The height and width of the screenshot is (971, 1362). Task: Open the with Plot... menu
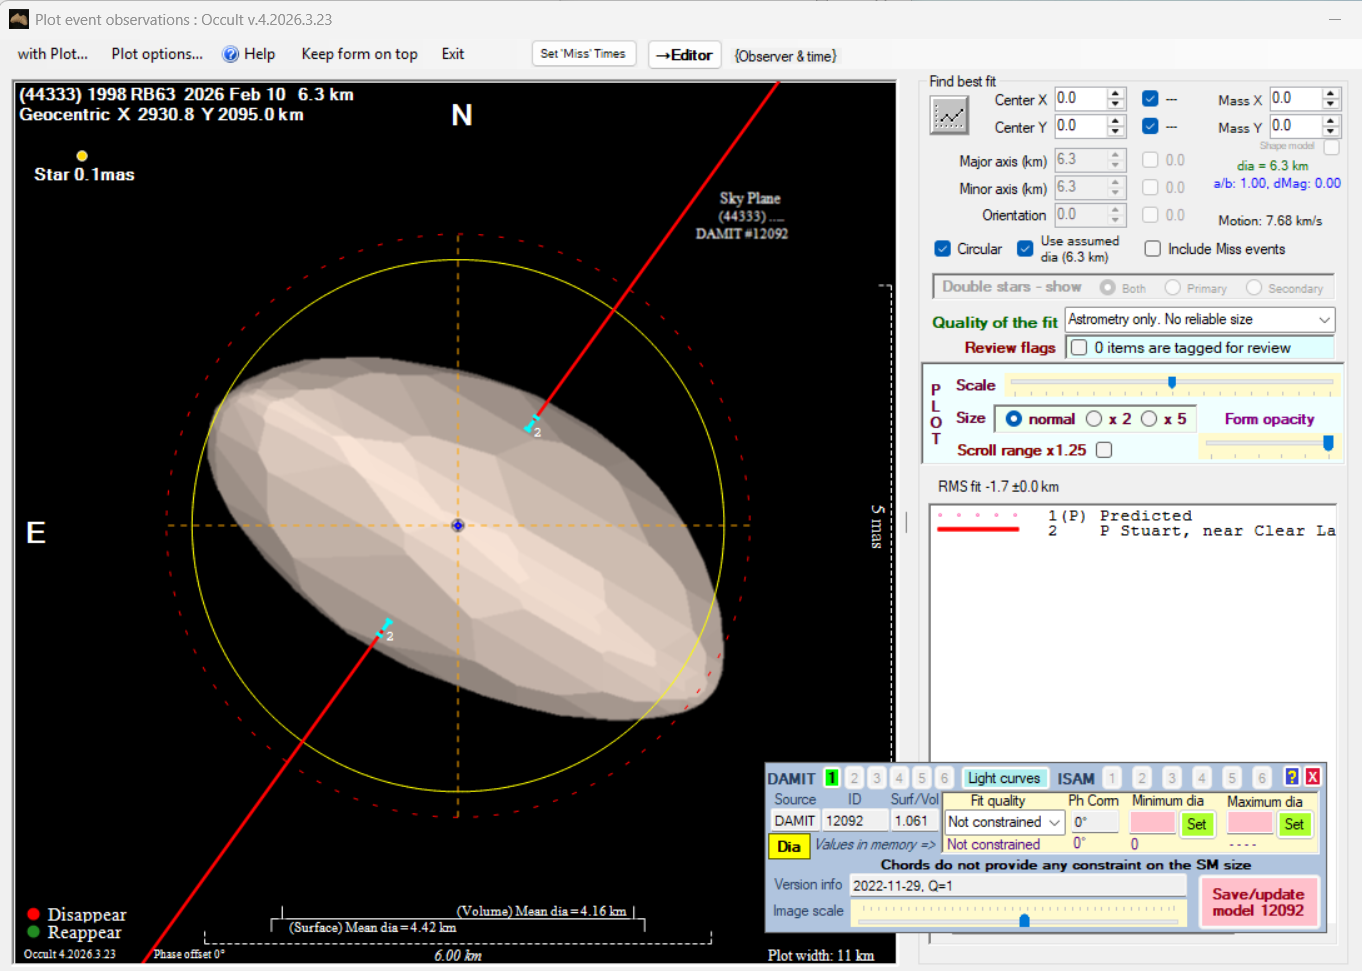tap(53, 54)
